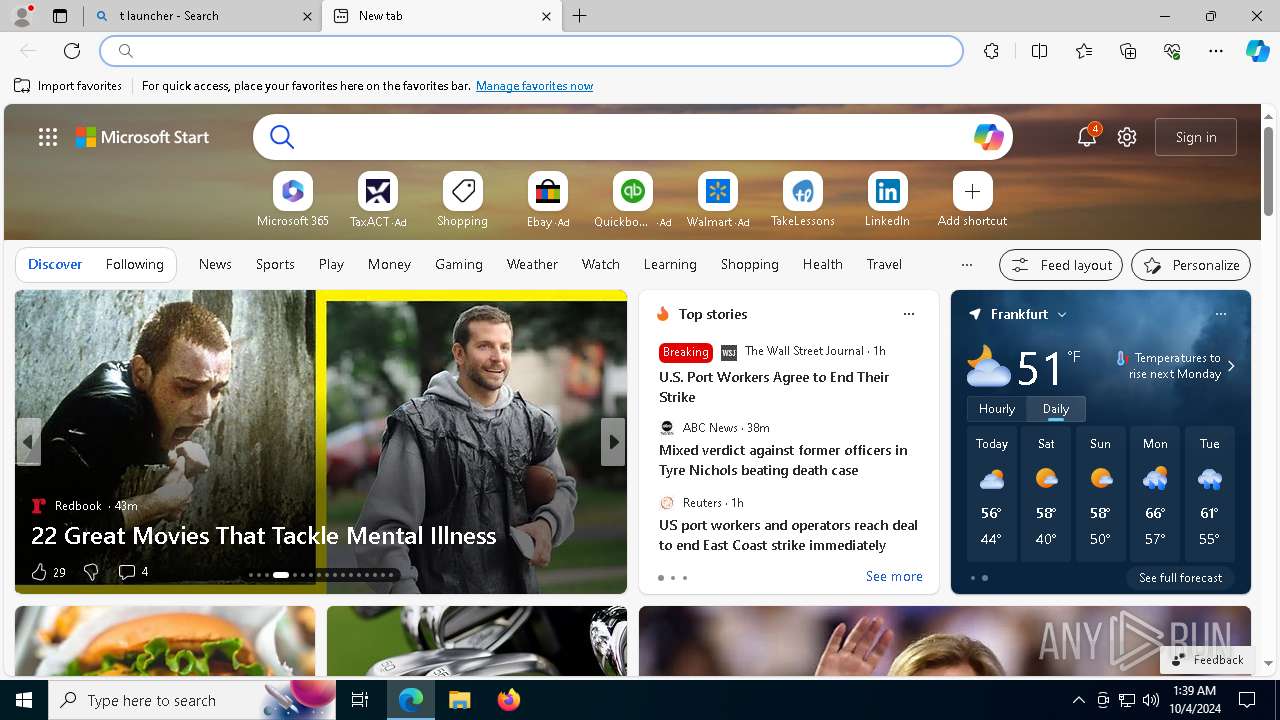Viewport: 1280px width, 720px height.
Task: Go to previous carousel slide
Action: [28, 442]
